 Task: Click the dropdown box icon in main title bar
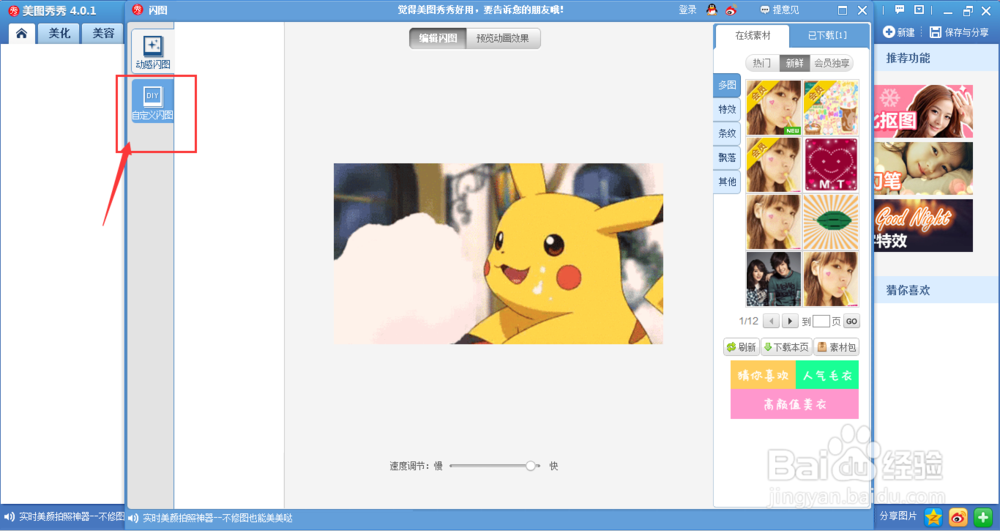[x=919, y=10]
